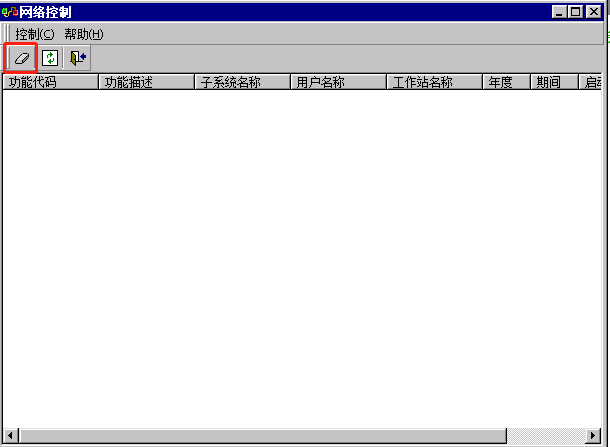Image resolution: width=610 pixels, height=447 pixels.
Task: Open the 帮助(H) menu
Action: 84,34
